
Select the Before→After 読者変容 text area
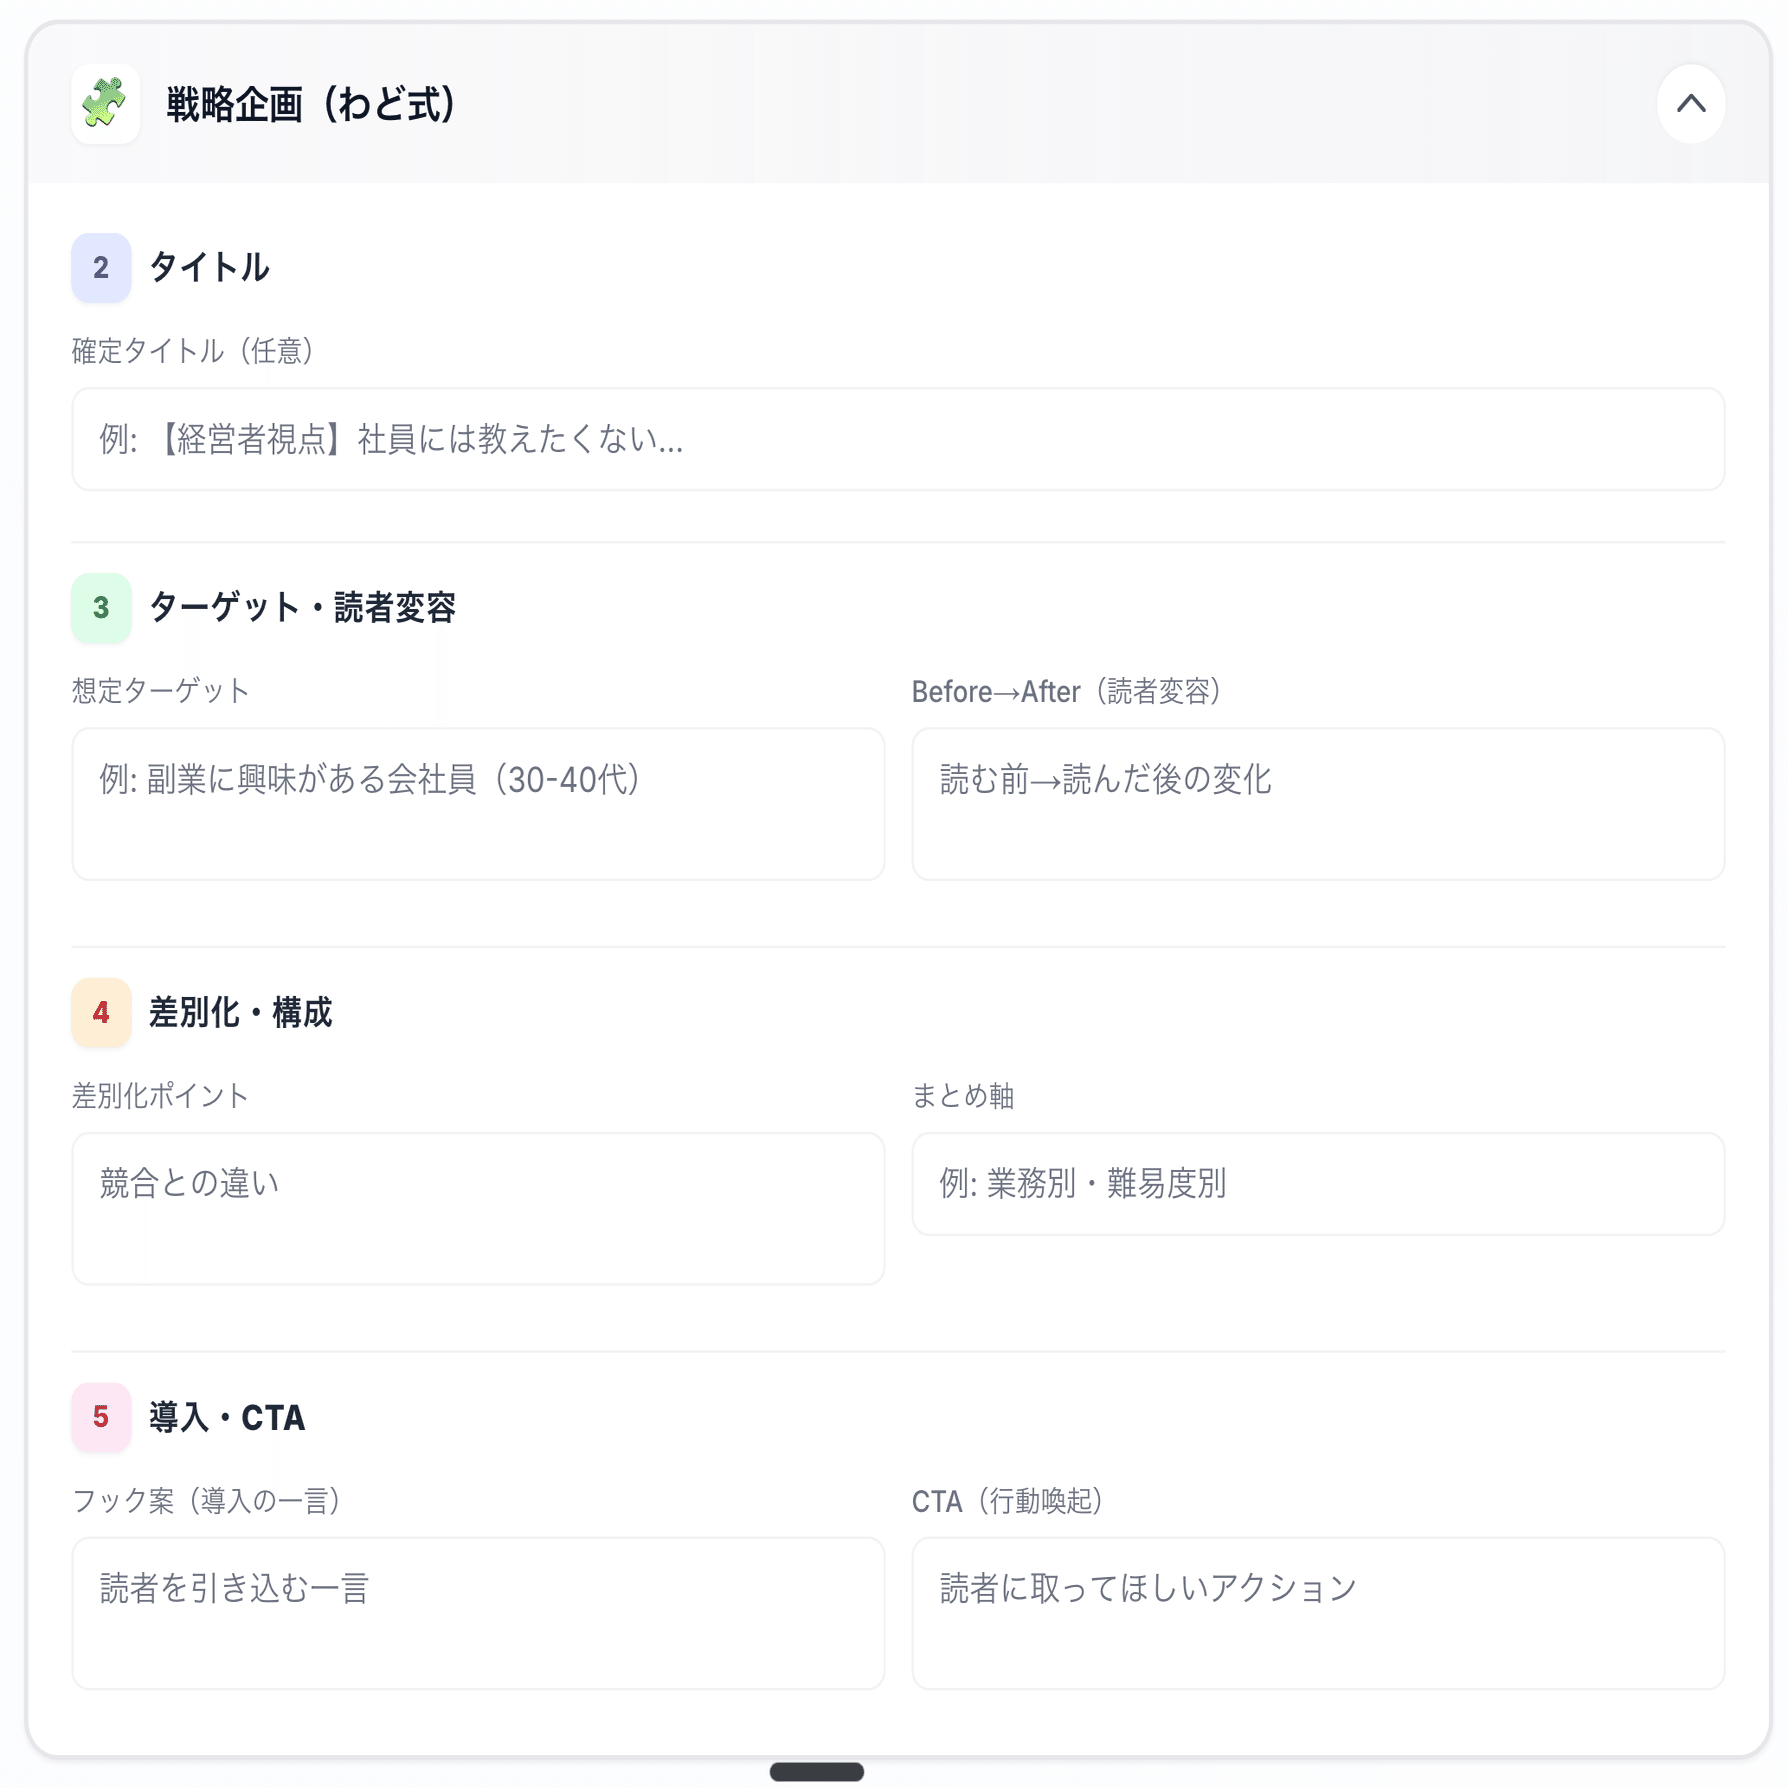tap(1317, 804)
